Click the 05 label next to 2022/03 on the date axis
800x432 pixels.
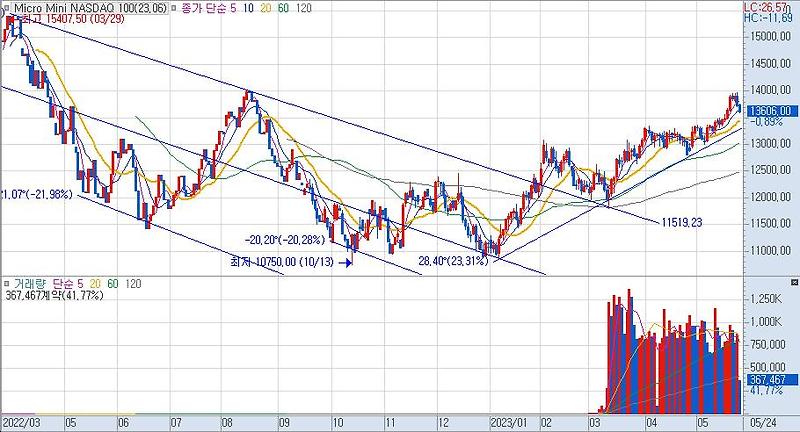70,423
